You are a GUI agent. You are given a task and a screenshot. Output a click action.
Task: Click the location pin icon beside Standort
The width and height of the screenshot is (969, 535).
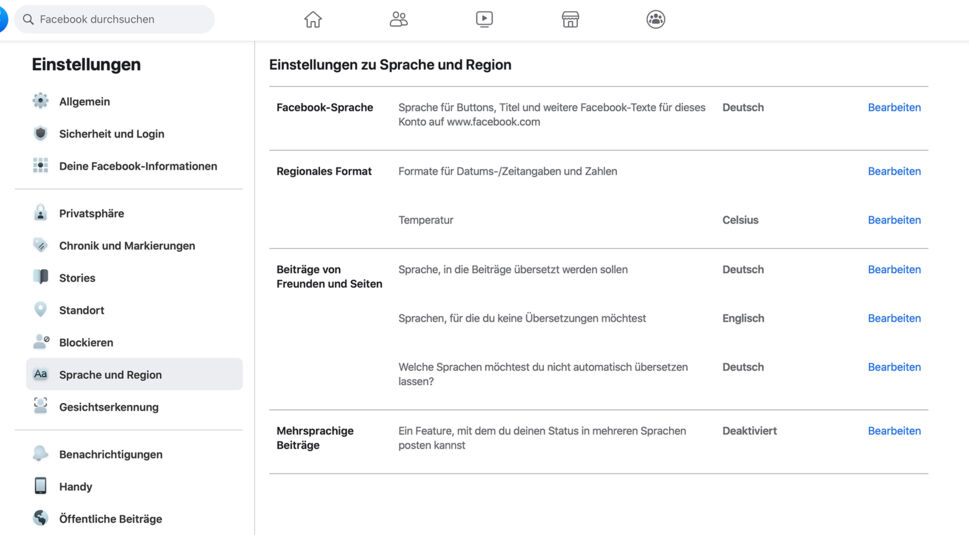40,309
